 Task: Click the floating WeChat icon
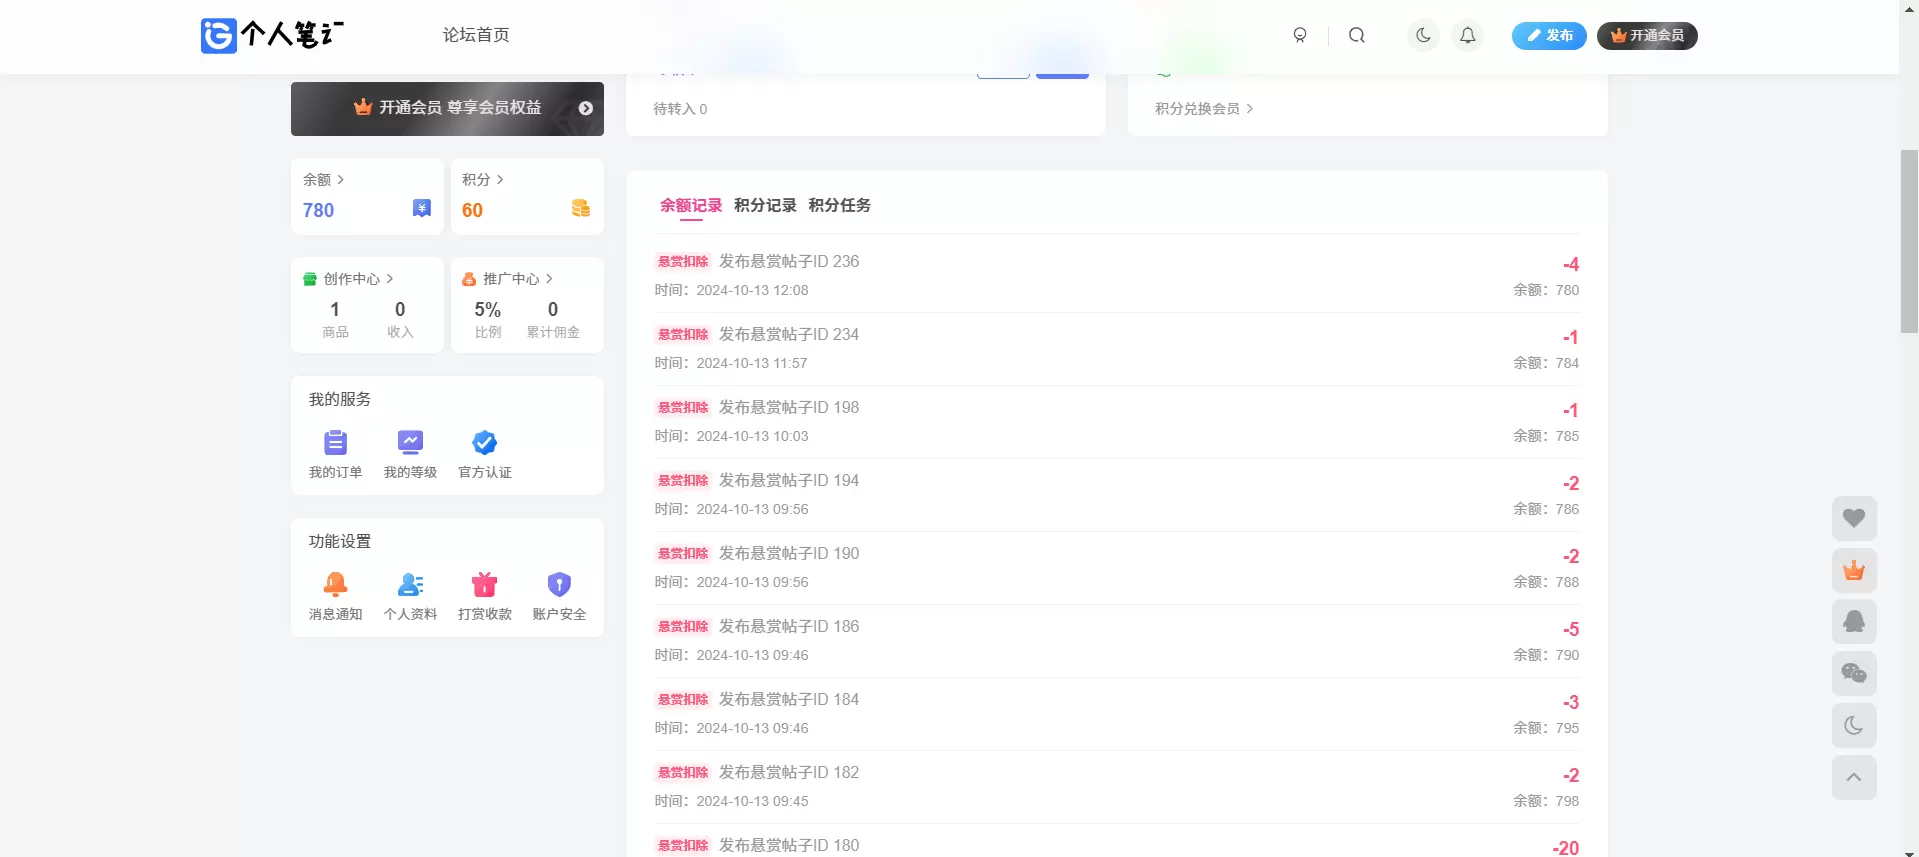(x=1854, y=674)
